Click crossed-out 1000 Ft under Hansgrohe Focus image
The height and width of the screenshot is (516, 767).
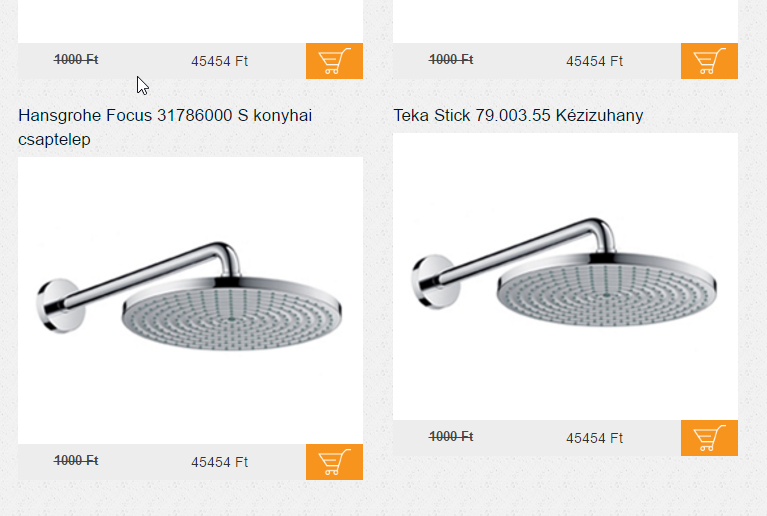pos(76,460)
